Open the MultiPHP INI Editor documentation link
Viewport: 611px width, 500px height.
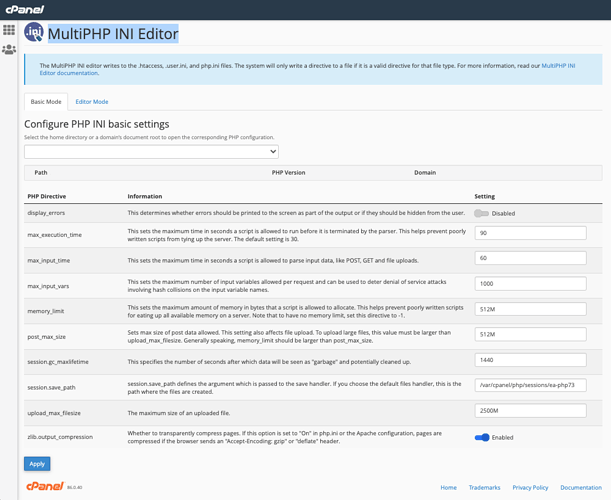click(557, 66)
